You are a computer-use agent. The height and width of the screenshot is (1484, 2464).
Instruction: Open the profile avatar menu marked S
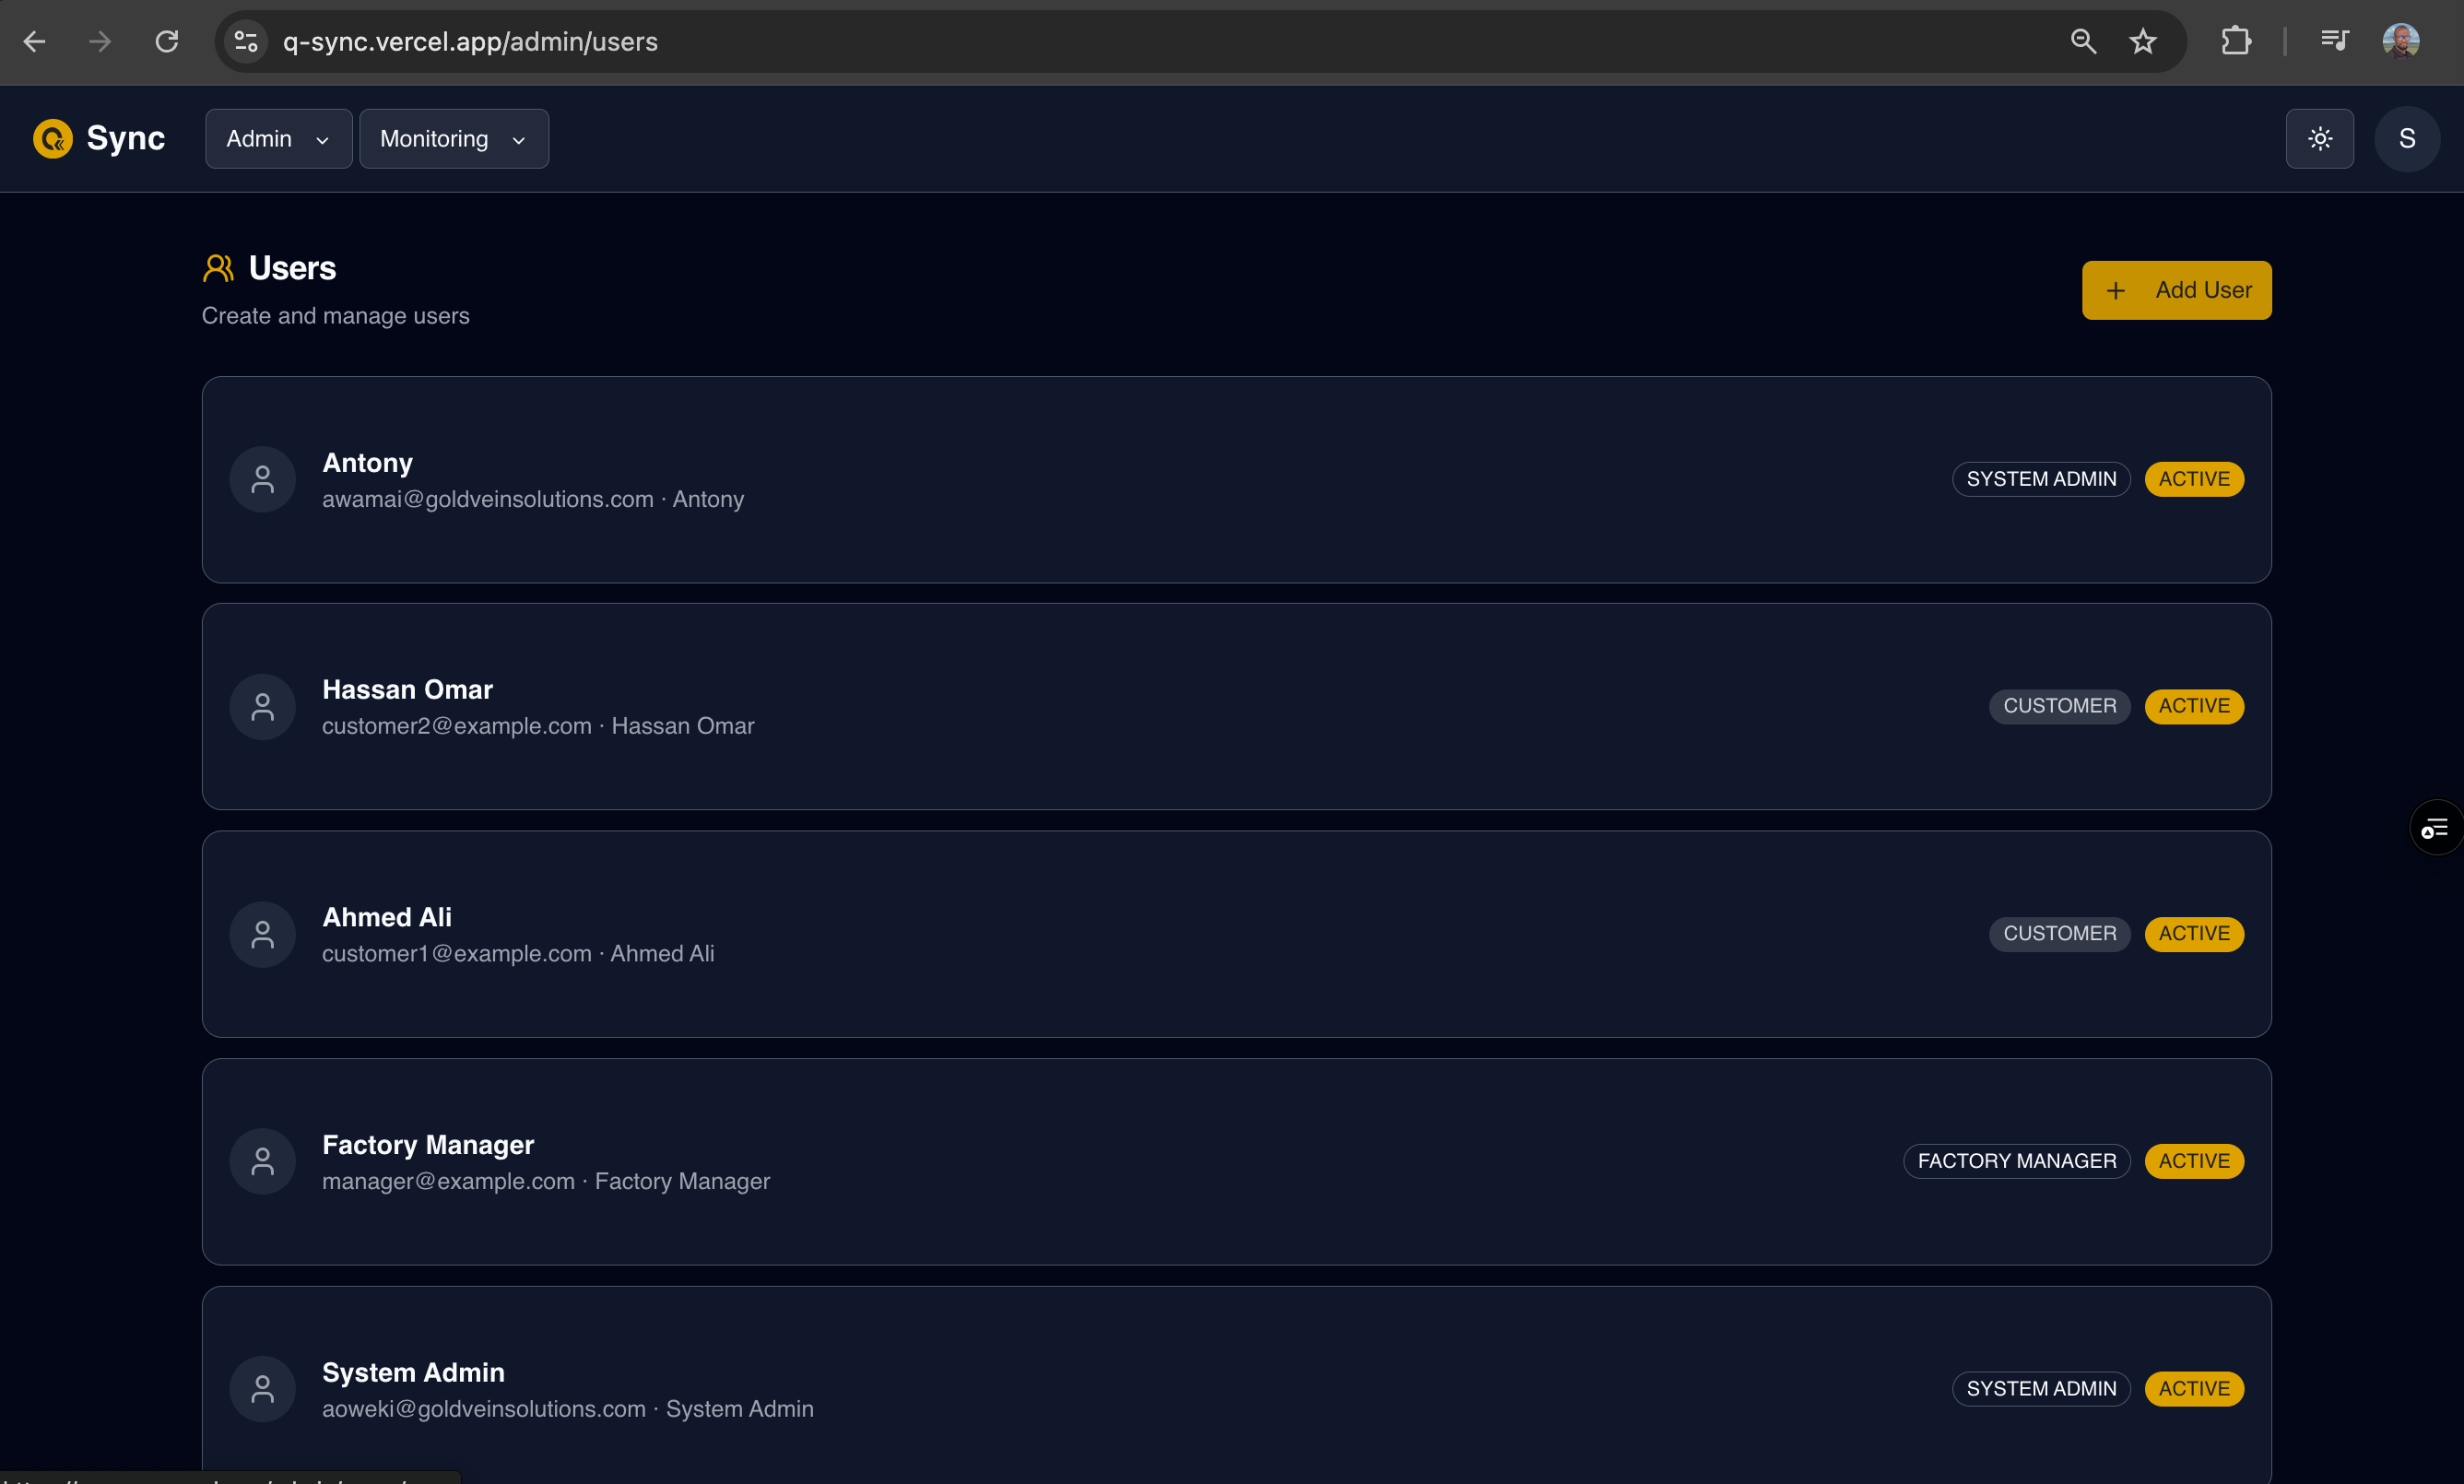[2408, 138]
